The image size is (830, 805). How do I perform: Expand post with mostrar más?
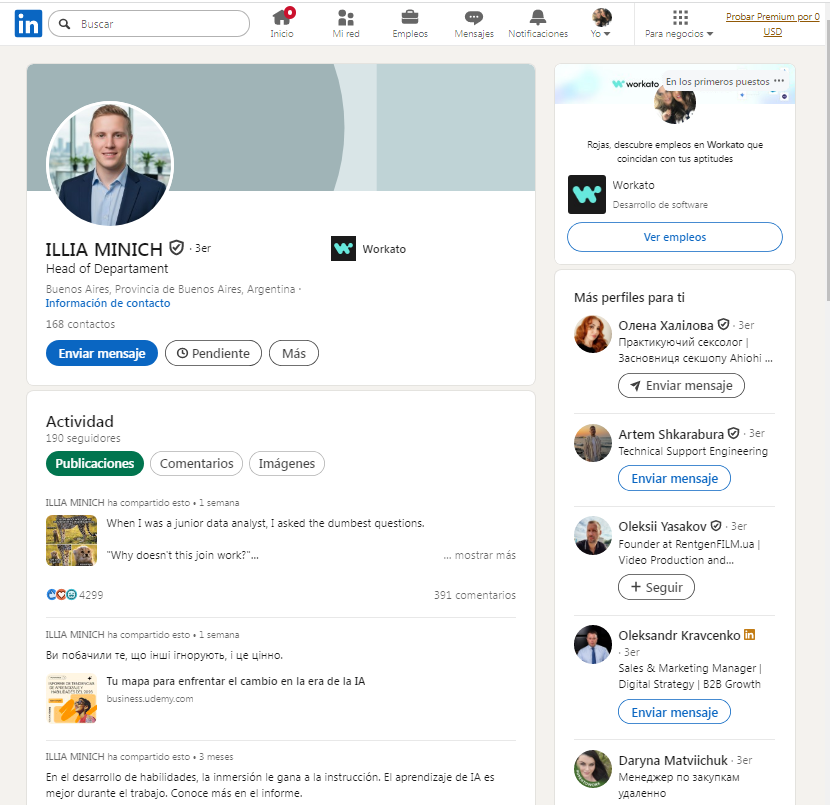click(x=480, y=555)
